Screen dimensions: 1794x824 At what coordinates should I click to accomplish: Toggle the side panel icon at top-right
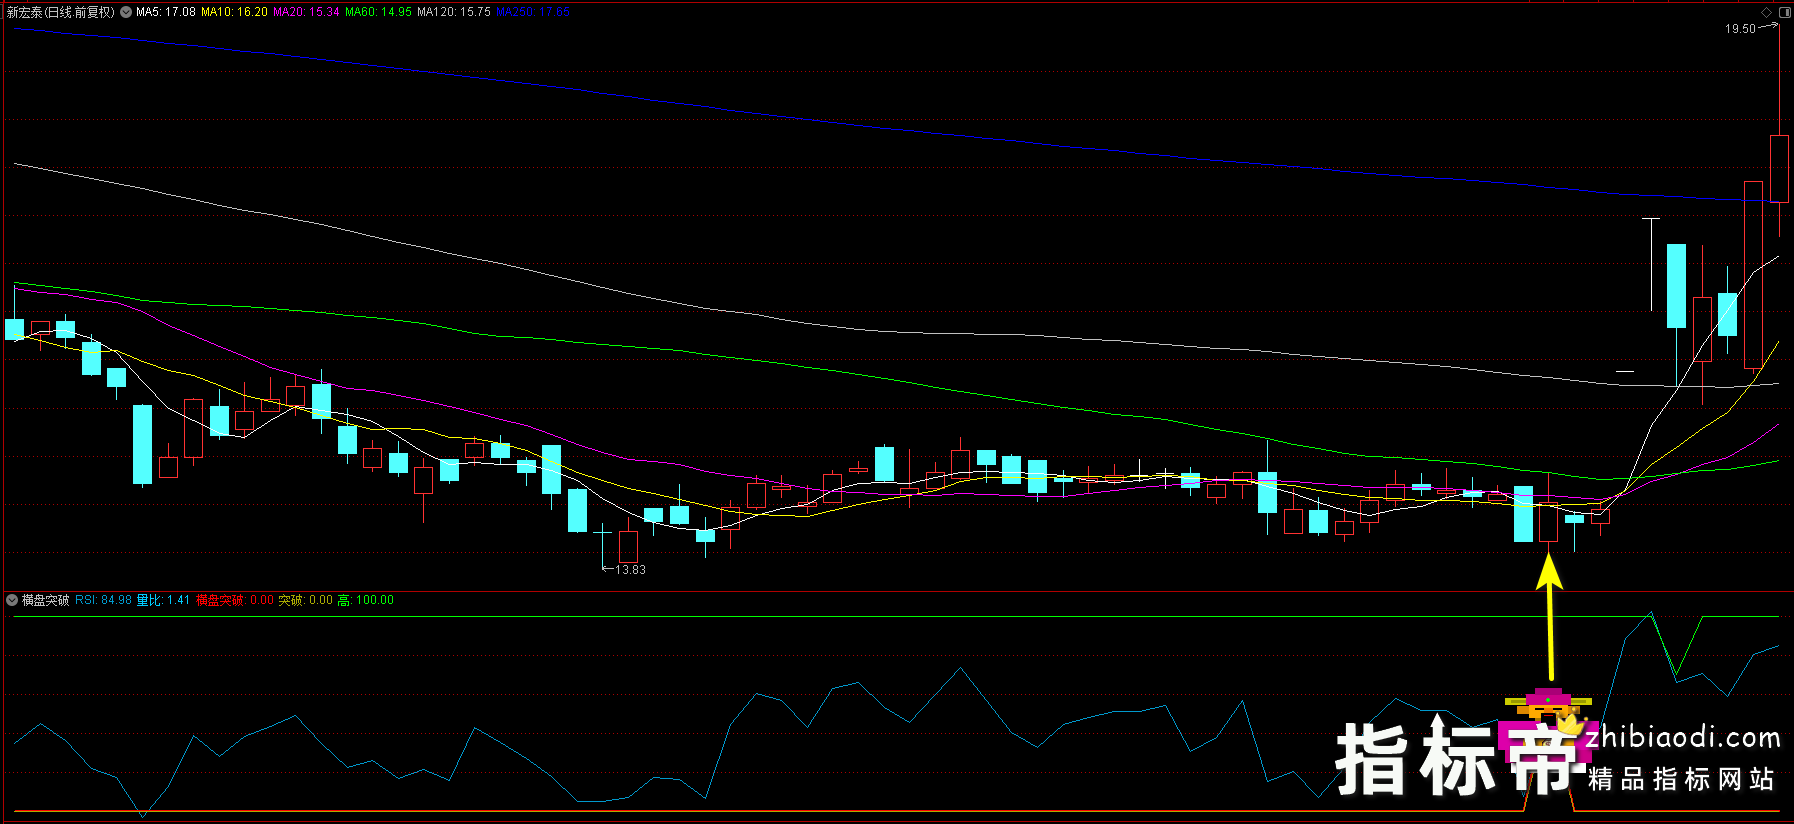pyautogui.click(x=1784, y=12)
